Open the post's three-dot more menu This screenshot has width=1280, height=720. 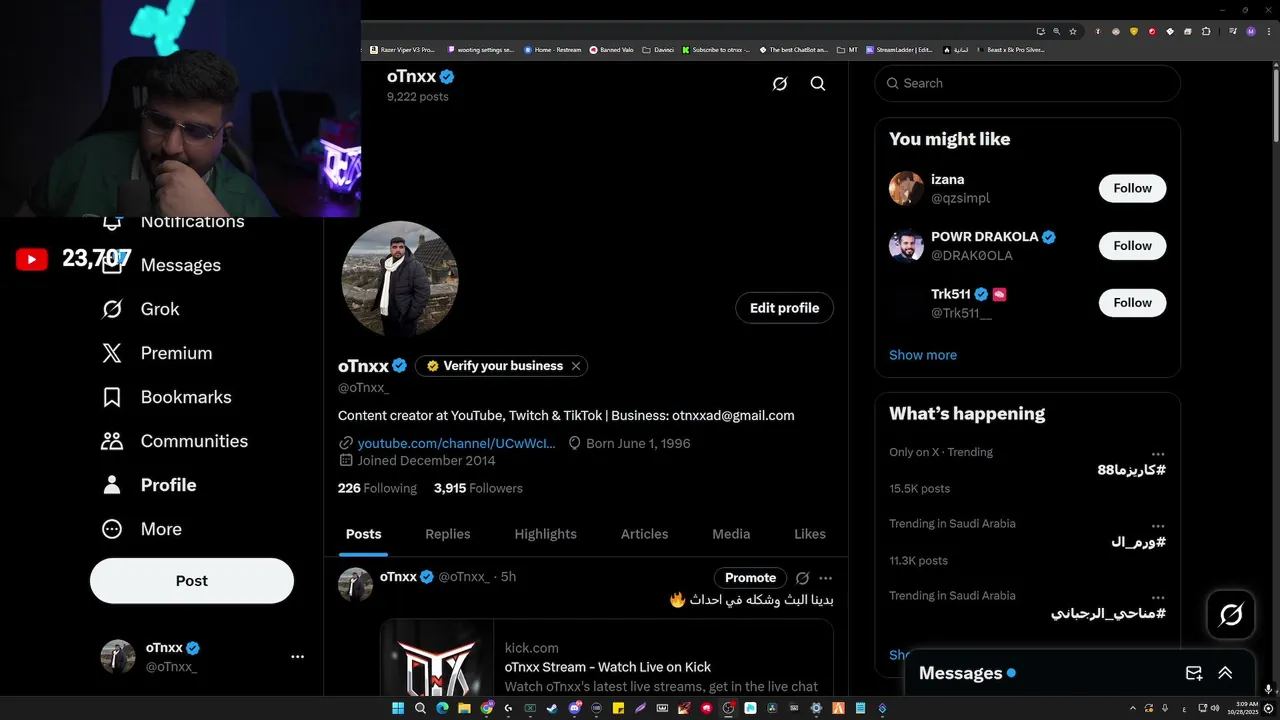[x=825, y=578]
